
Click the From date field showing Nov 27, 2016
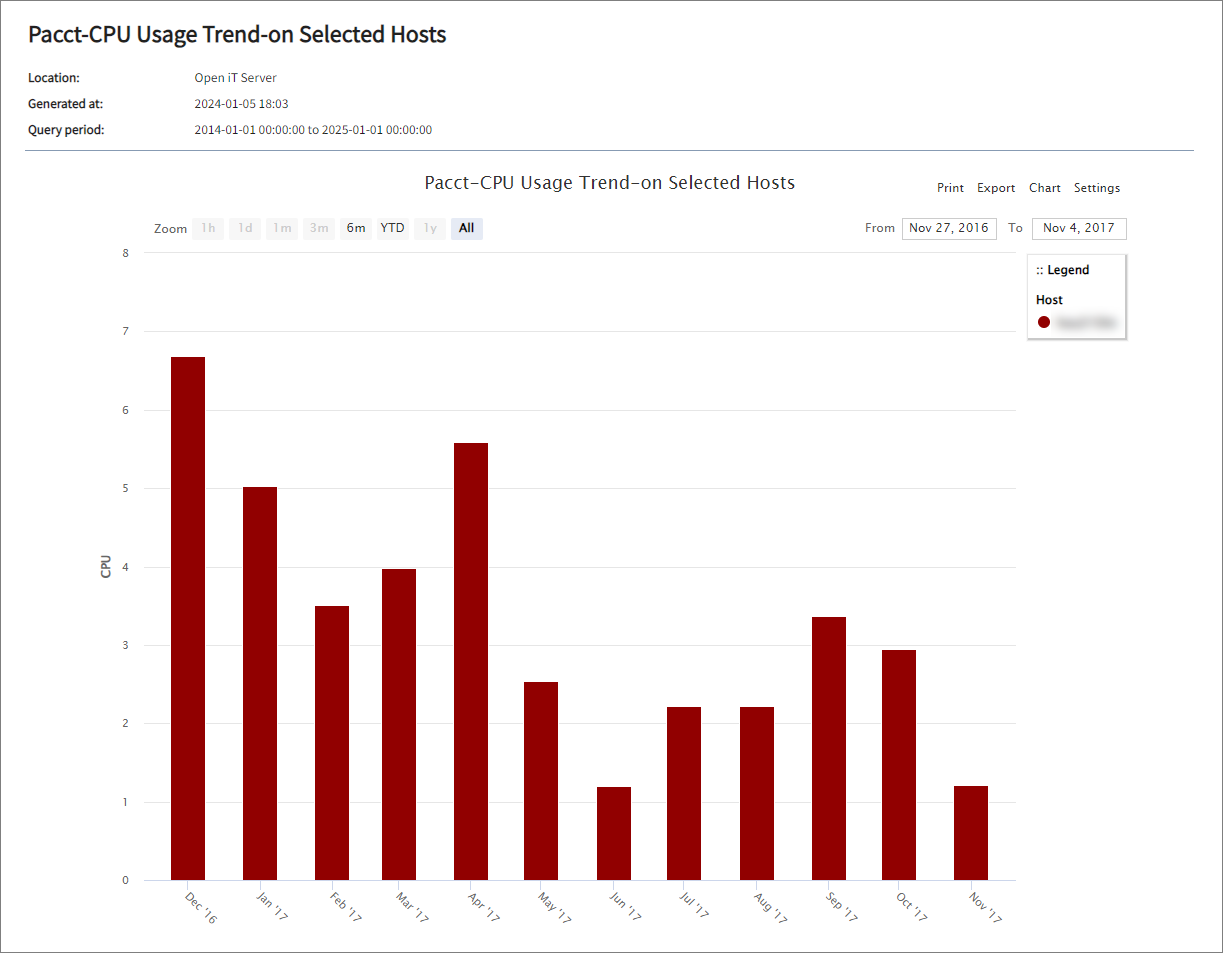[x=949, y=228]
